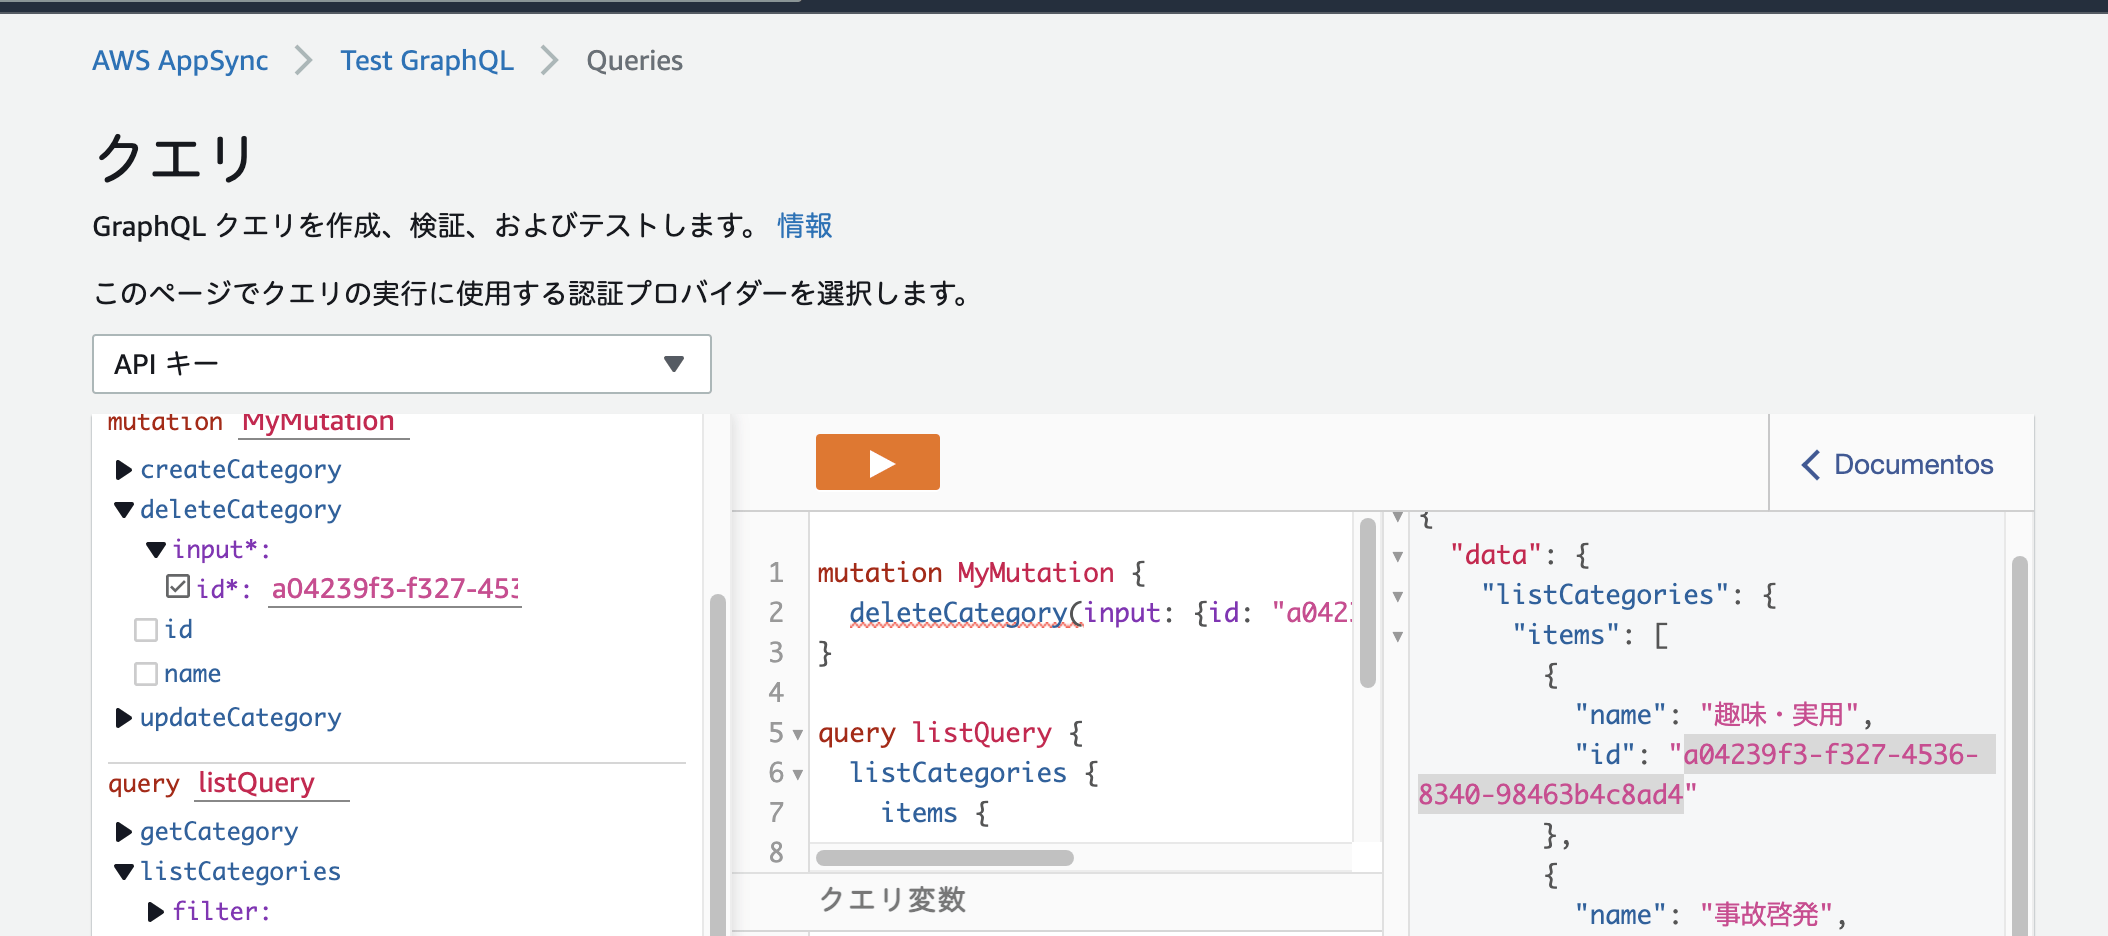Image resolution: width=2108 pixels, height=936 pixels.
Task: Check the name field checkbox
Action: pos(146,674)
